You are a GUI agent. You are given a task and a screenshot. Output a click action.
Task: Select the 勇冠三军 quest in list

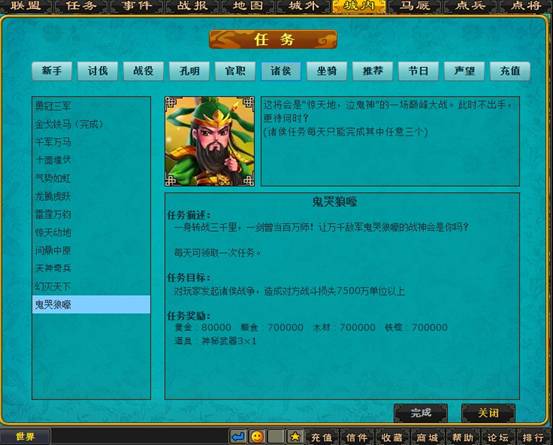click(x=91, y=106)
